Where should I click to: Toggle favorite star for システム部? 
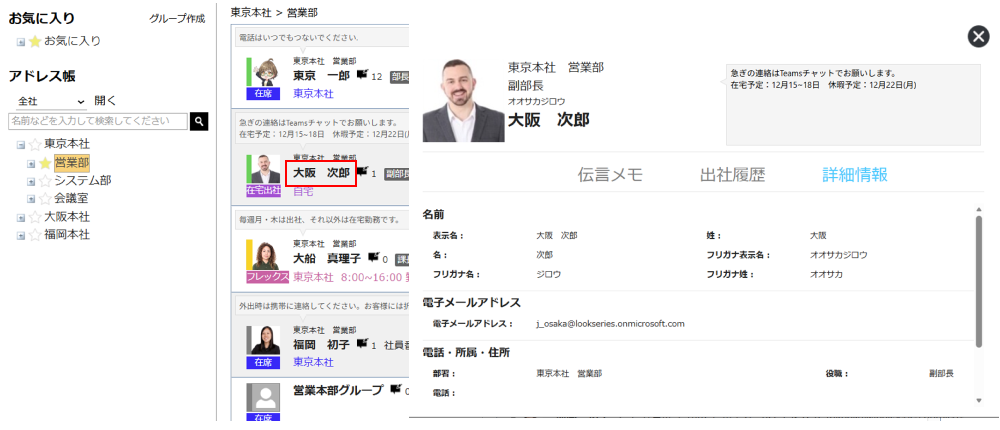pyautogui.click(x=44, y=181)
